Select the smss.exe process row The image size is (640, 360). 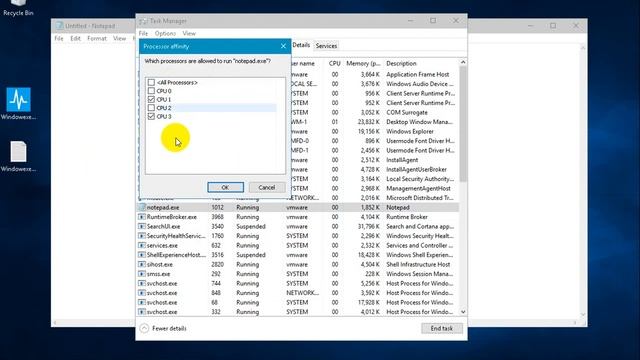[x=298, y=274]
